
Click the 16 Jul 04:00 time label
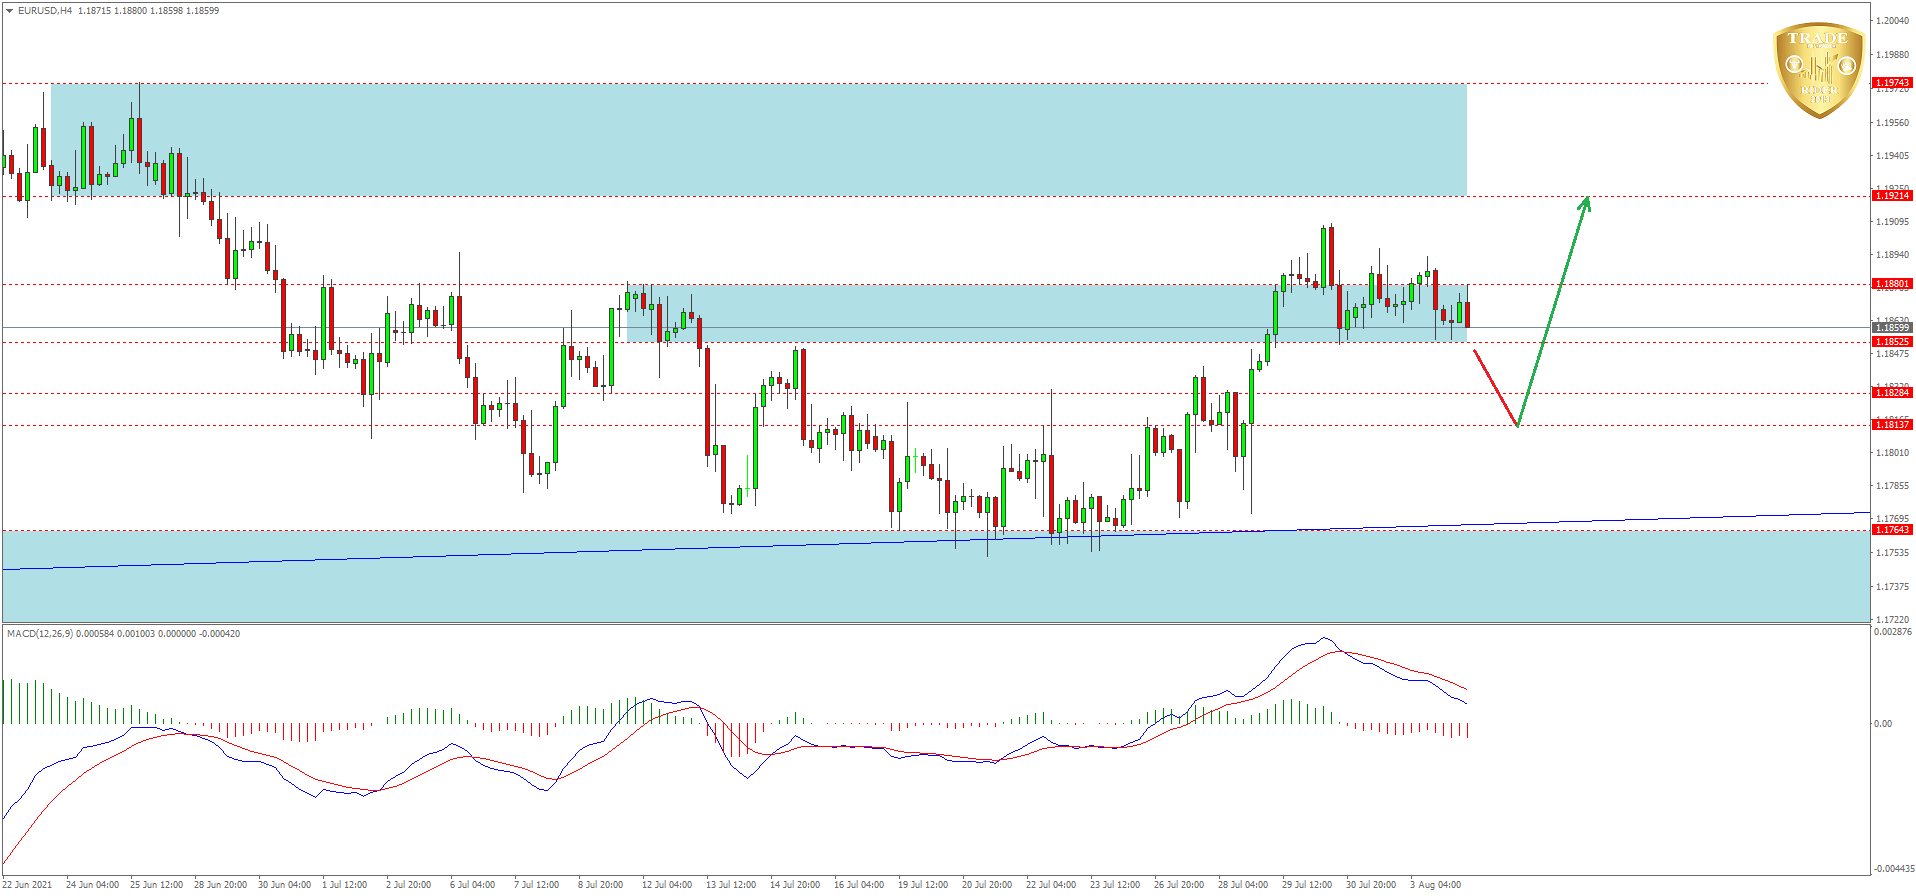coord(859,885)
